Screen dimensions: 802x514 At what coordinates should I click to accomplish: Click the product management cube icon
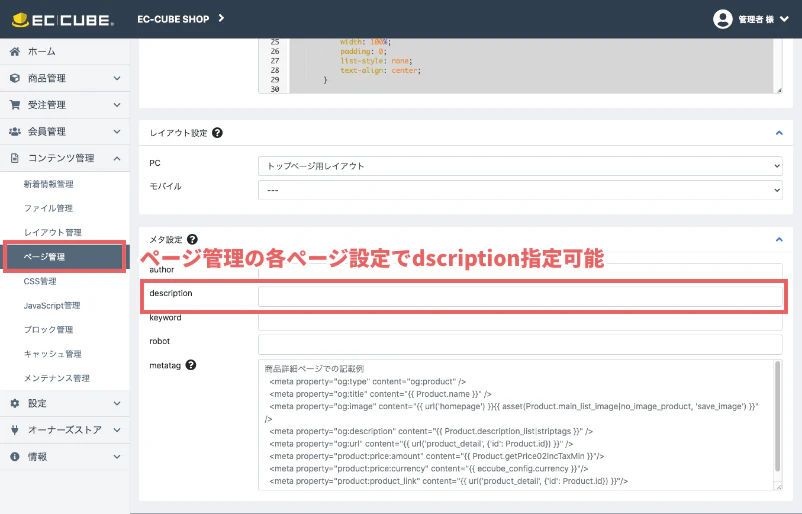15,78
